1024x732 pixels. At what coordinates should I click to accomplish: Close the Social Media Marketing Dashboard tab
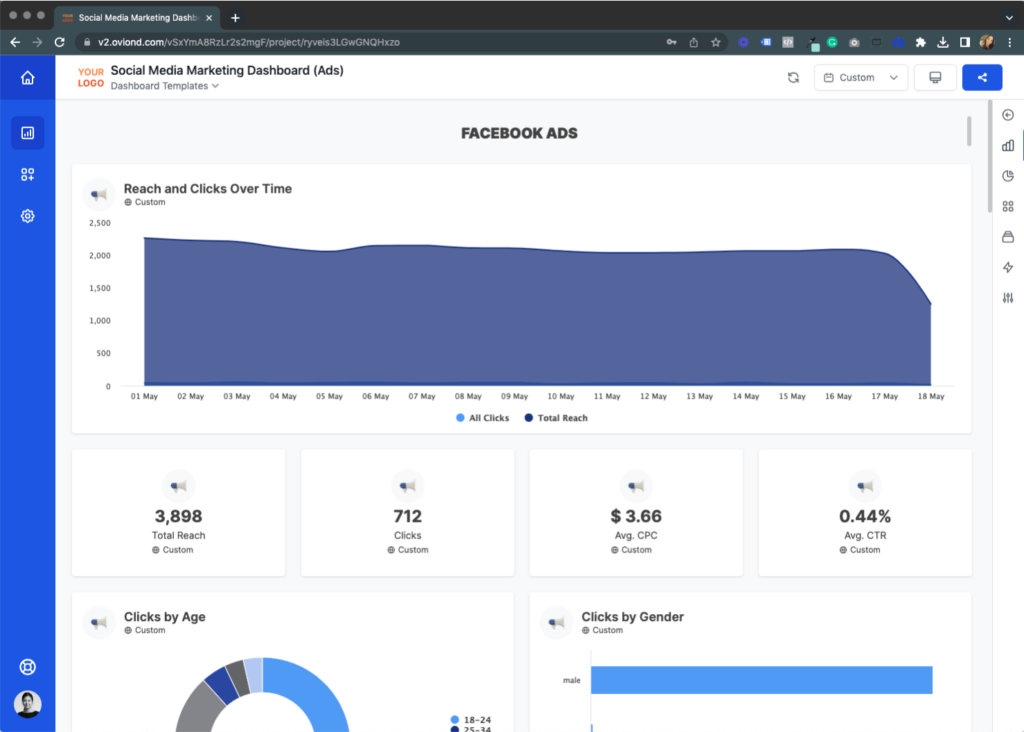(209, 18)
